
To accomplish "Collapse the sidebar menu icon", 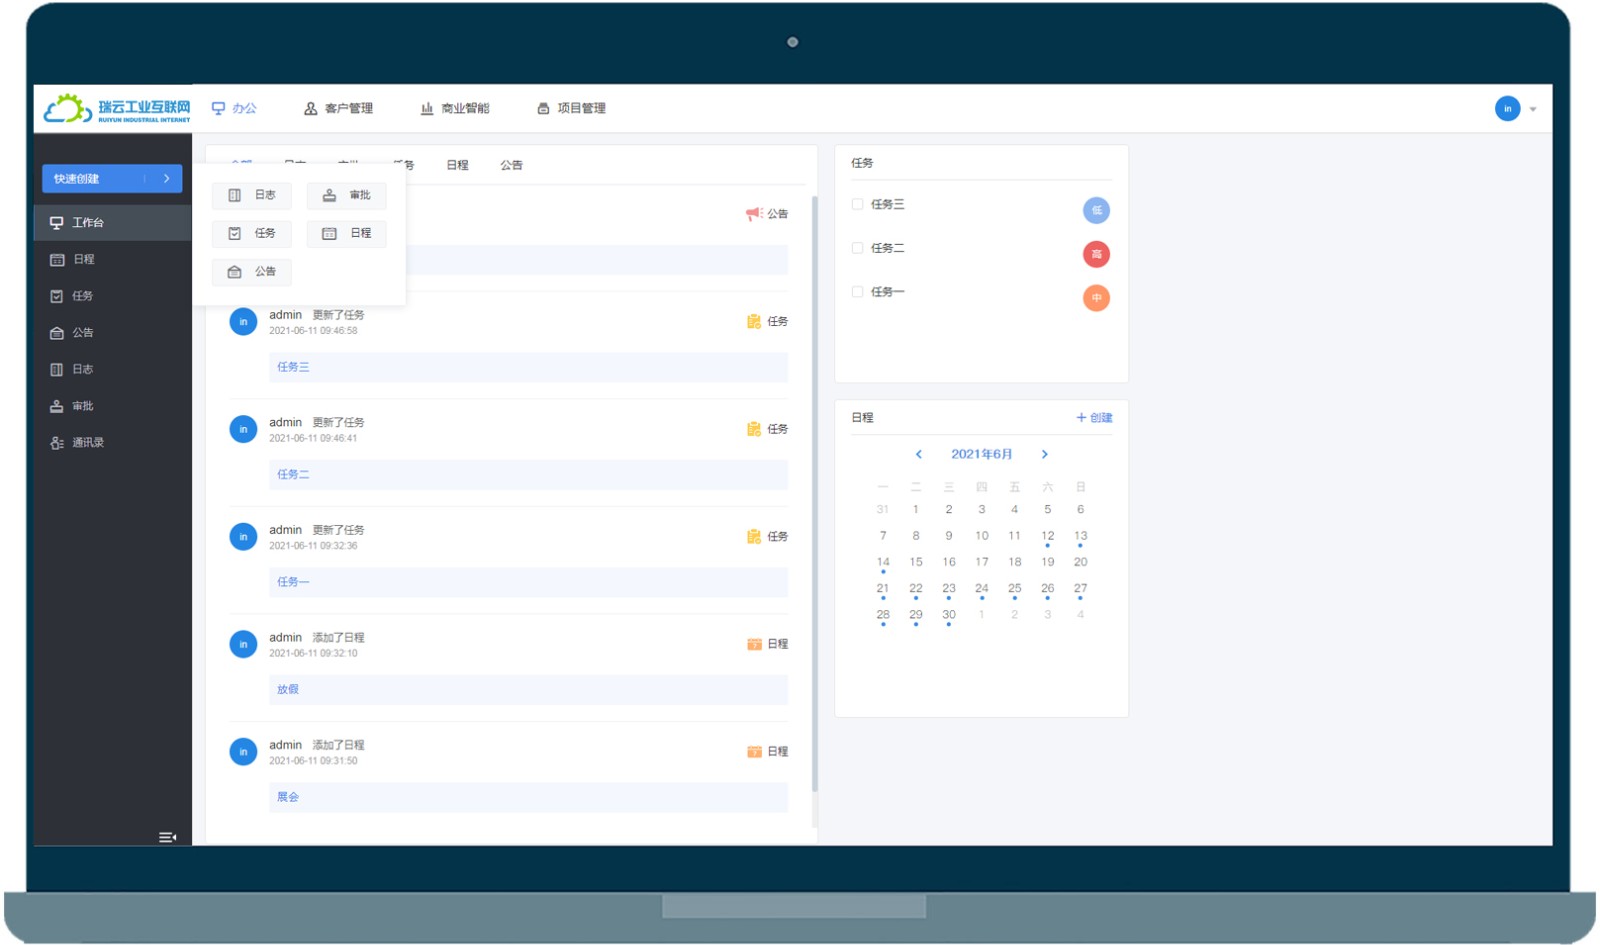I will [167, 837].
